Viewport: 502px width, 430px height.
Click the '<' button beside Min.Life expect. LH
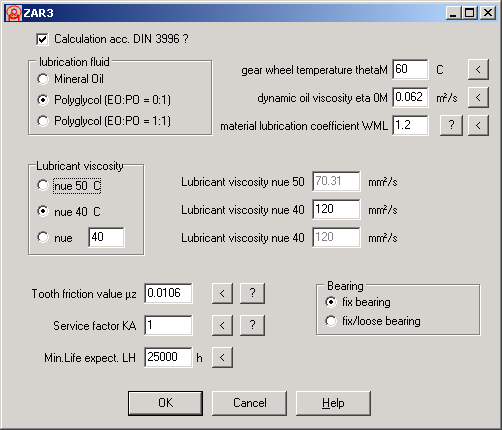(x=222, y=357)
